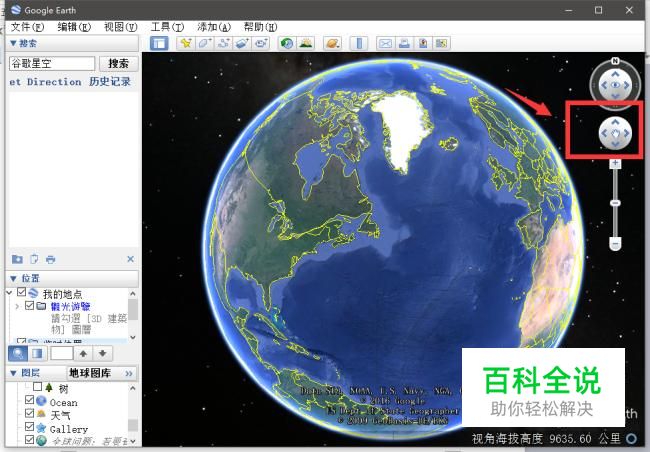The width and height of the screenshot is (650, 452).
Task: Reset north with the compass N marker
Action: [615, 61]
